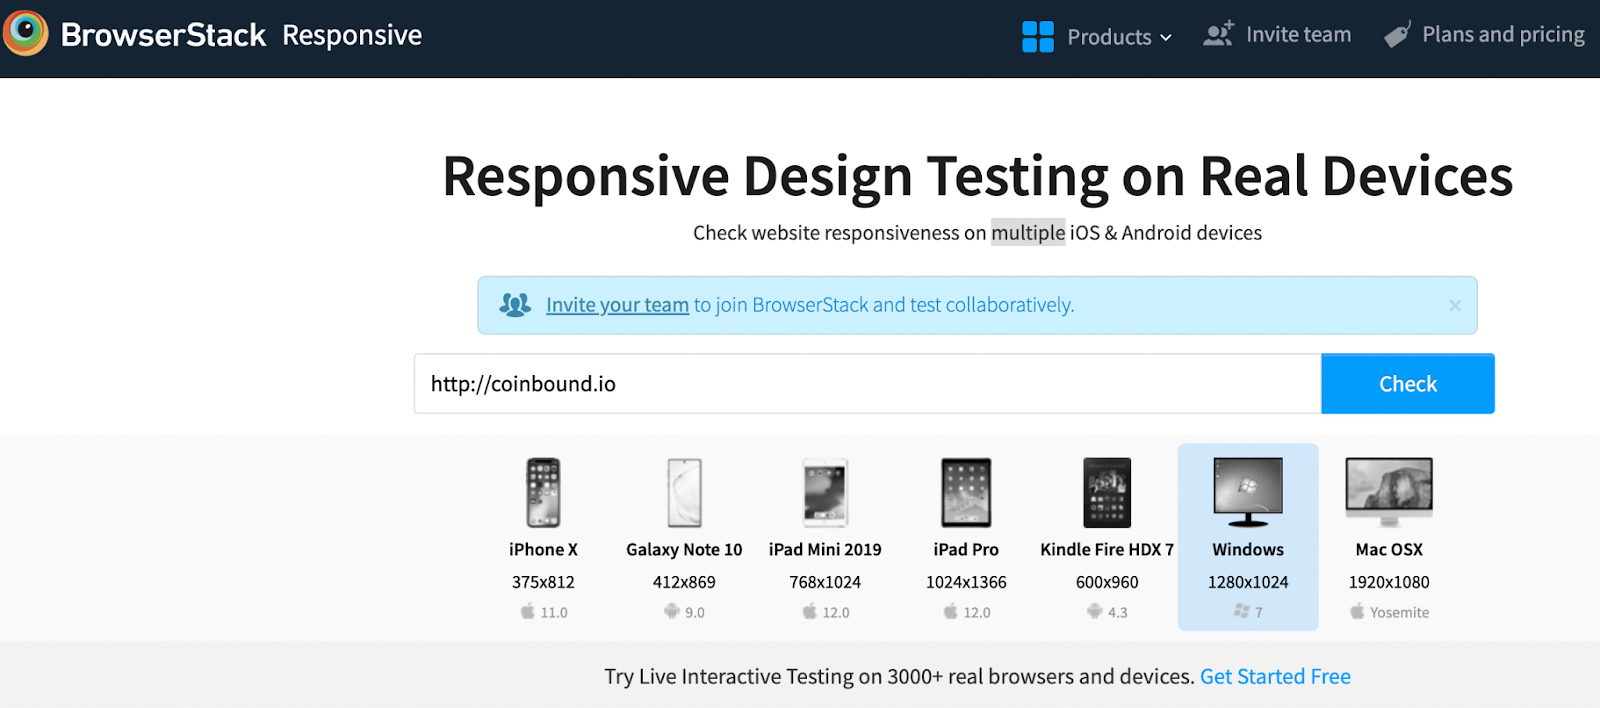Click the Plans and pricing tag icon

click(x=1397, y=35)
